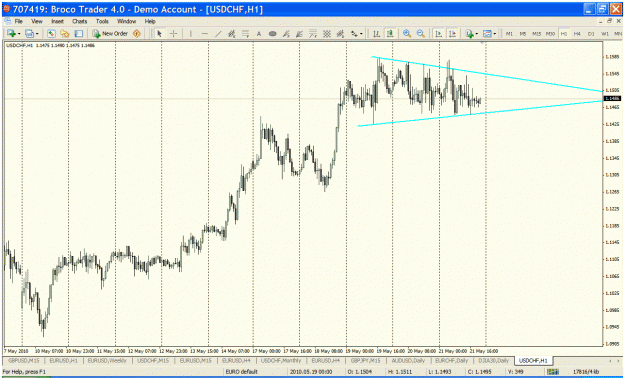Open the Market Watch window icon
The height and width of the screenshot is (378, 625).
51,33
